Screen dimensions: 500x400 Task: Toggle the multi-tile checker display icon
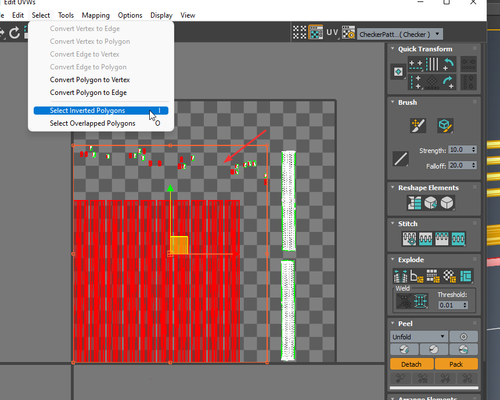(299, 33)
